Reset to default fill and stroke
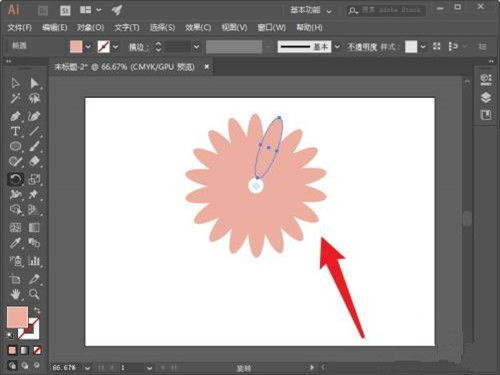 (x=10, y=335)
